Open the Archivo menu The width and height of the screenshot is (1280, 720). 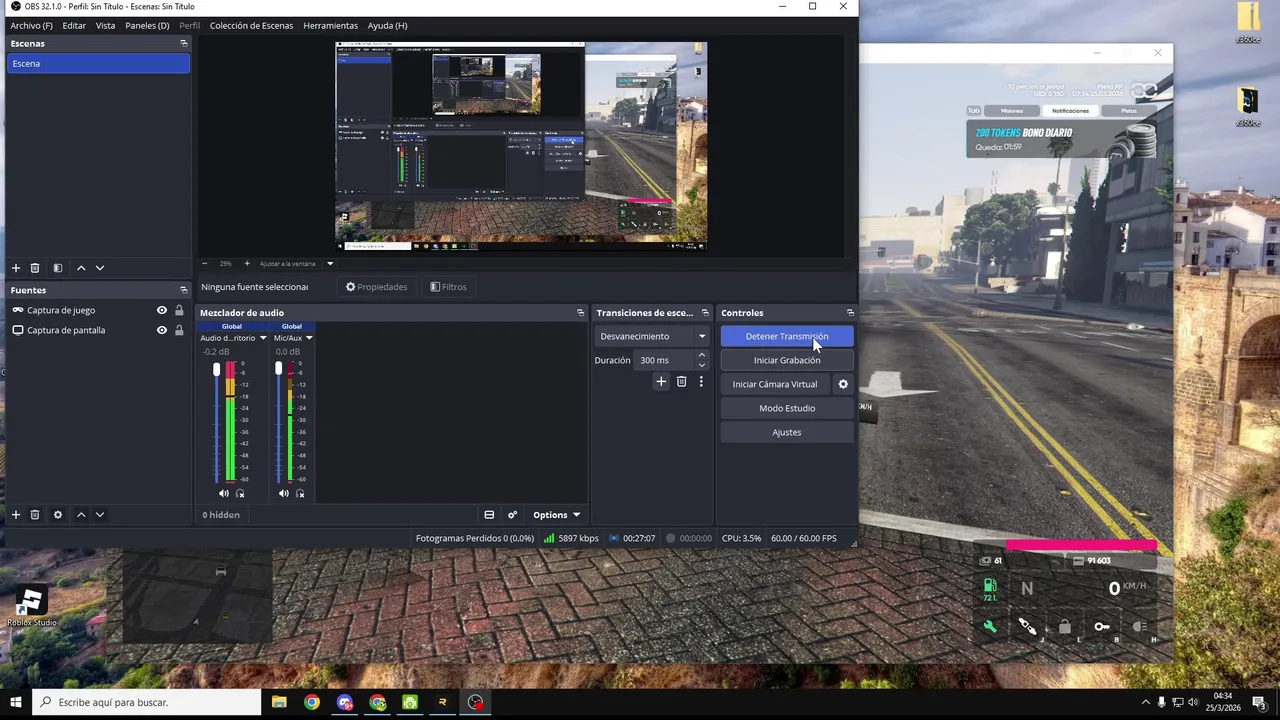tap(31, 25)
